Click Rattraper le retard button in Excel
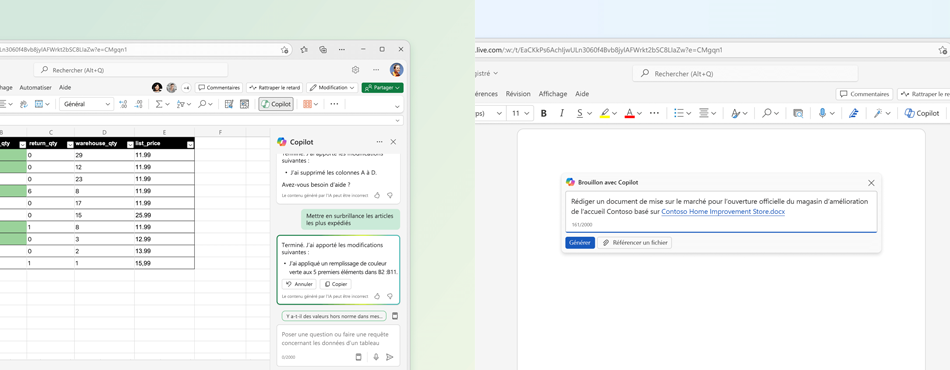This screenshot has height=370, width=950. click(274, 88)
